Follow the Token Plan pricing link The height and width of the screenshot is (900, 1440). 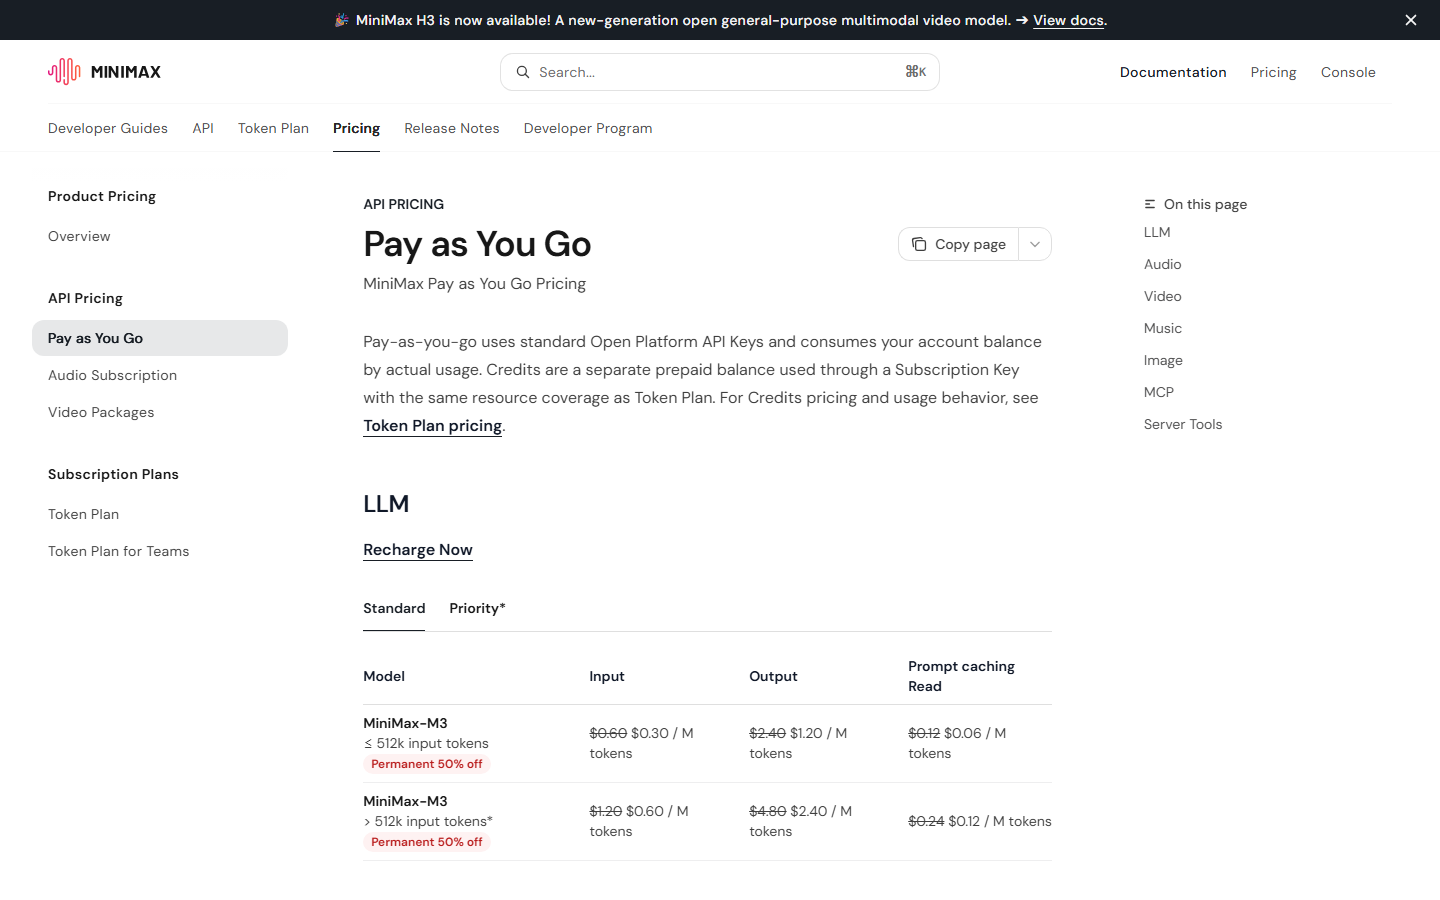(x=432, y=426)
